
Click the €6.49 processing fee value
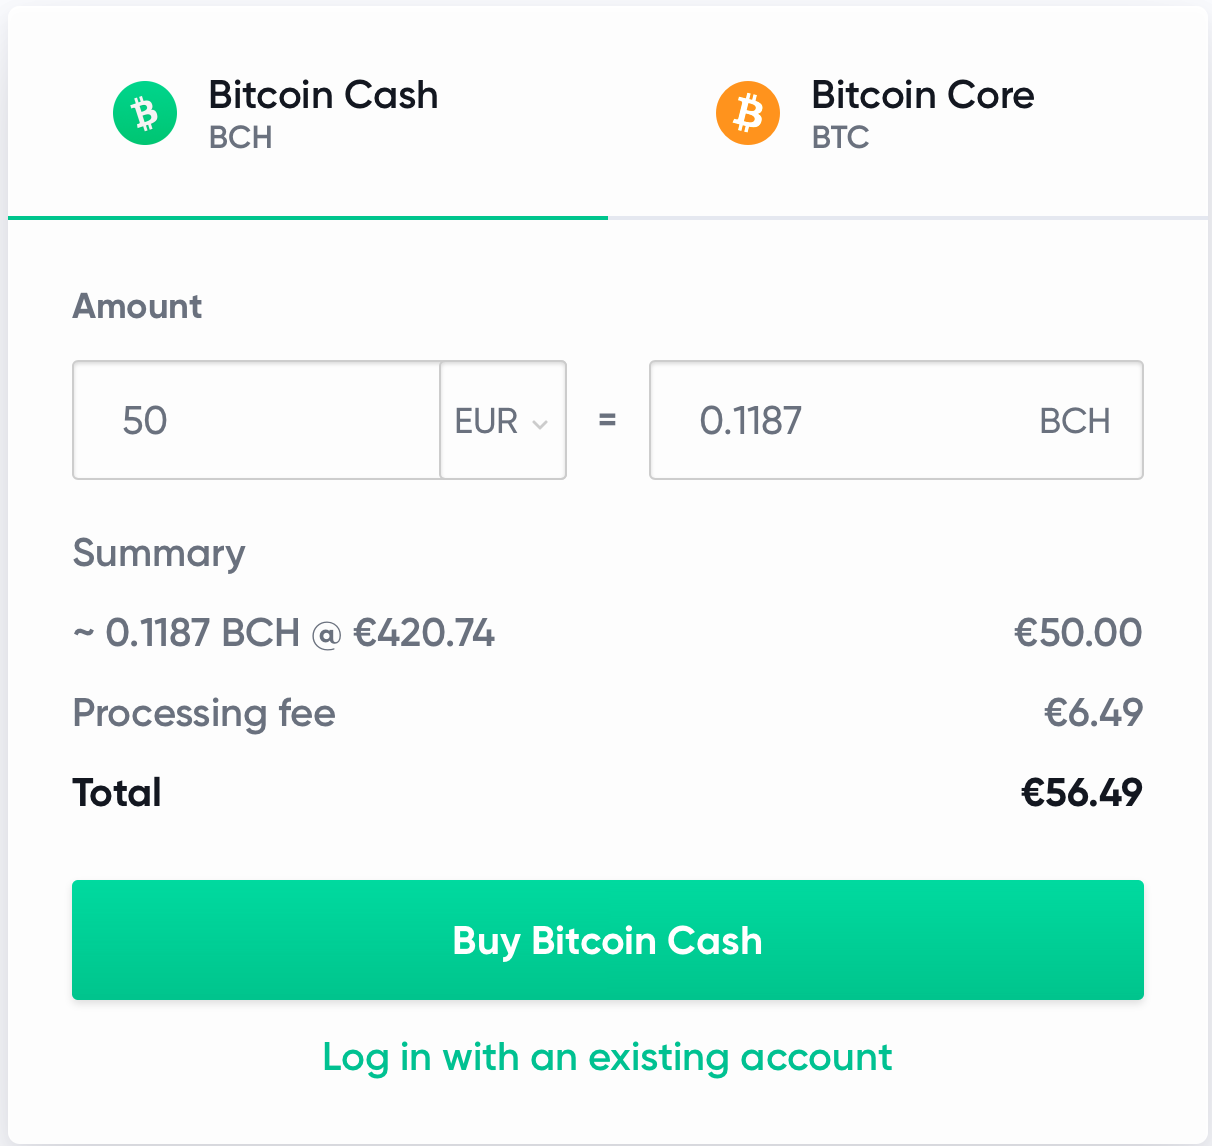(1093, 713)
